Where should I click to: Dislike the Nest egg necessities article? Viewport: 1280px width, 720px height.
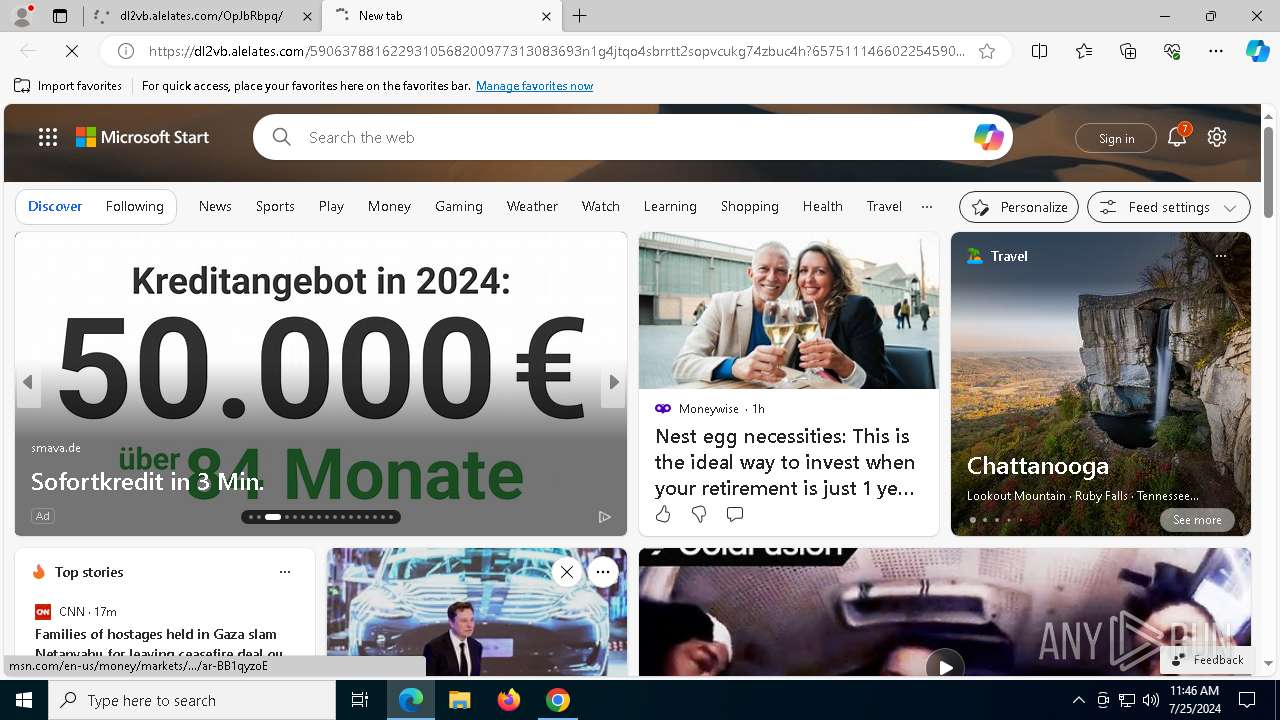(699, 514)
